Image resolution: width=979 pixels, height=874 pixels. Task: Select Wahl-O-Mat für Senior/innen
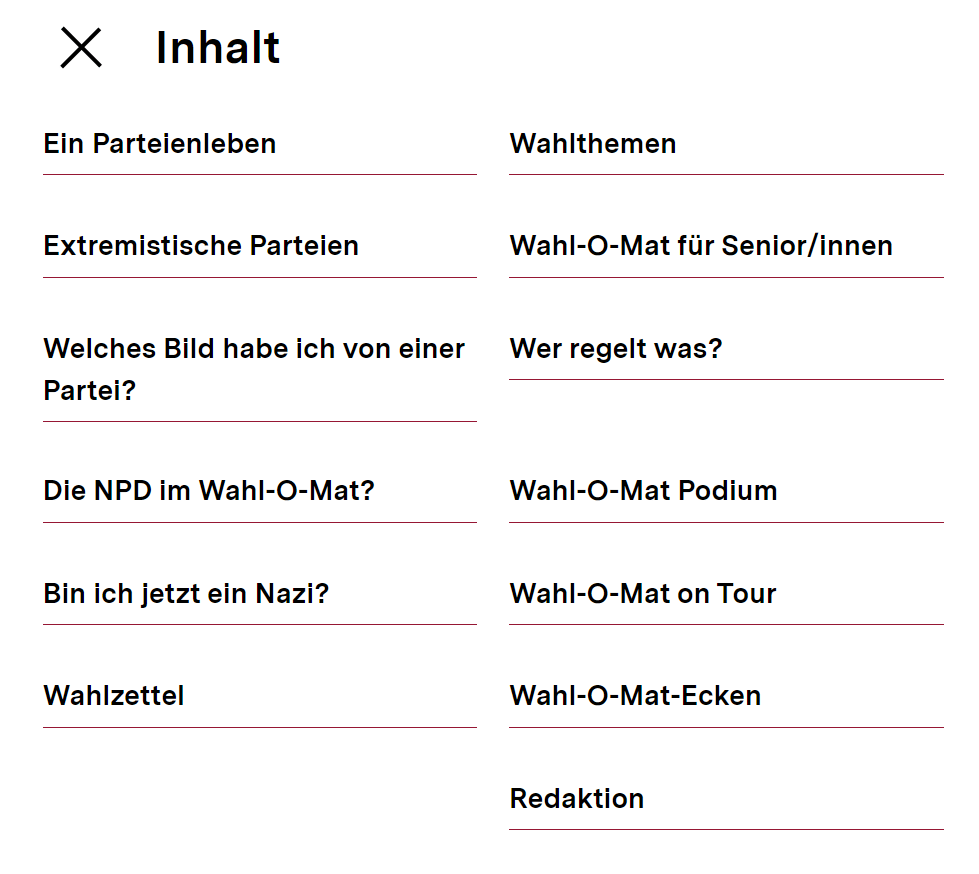tap(701, 246)
